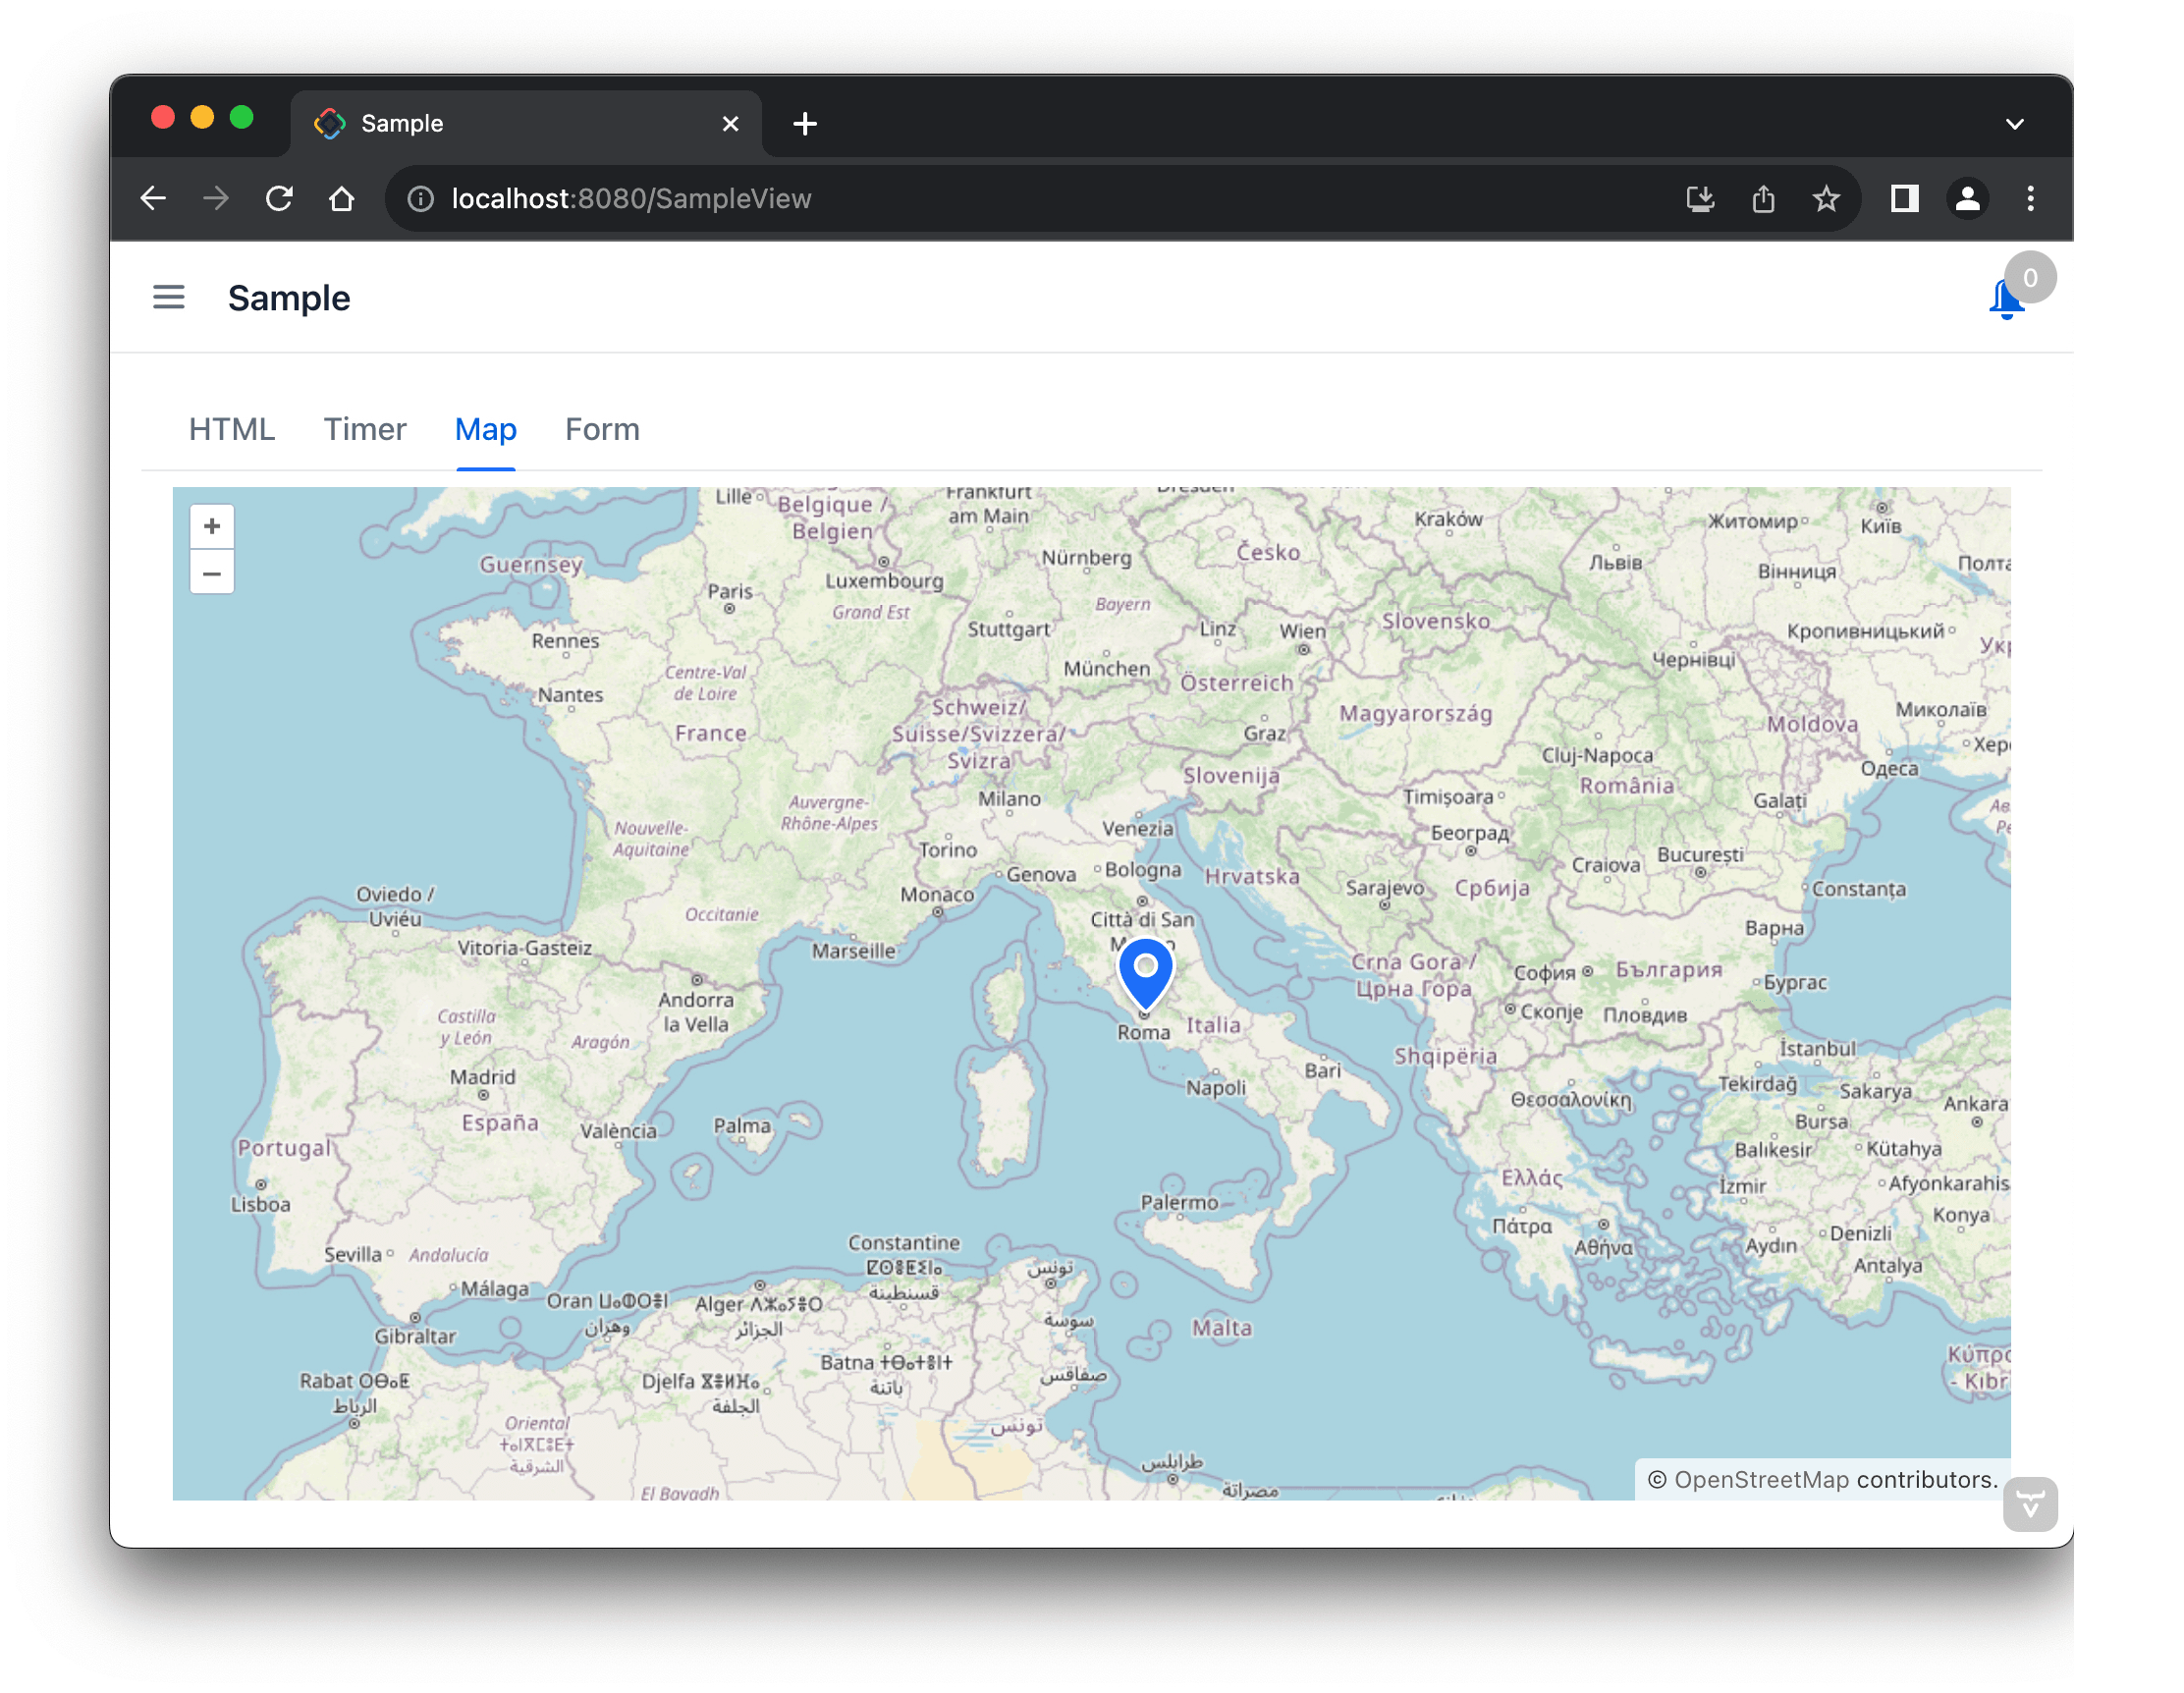Open the profile account menu
Screen dimensions: 2184x1693
click(1967, 199)
